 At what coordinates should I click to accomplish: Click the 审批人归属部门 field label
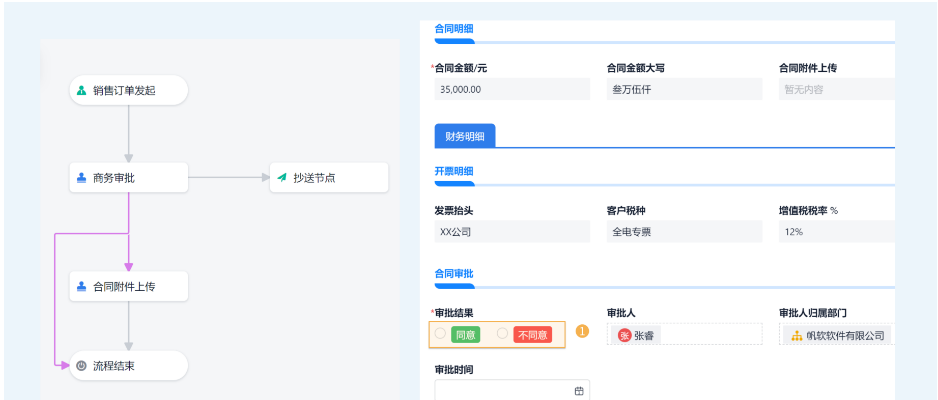812,313
